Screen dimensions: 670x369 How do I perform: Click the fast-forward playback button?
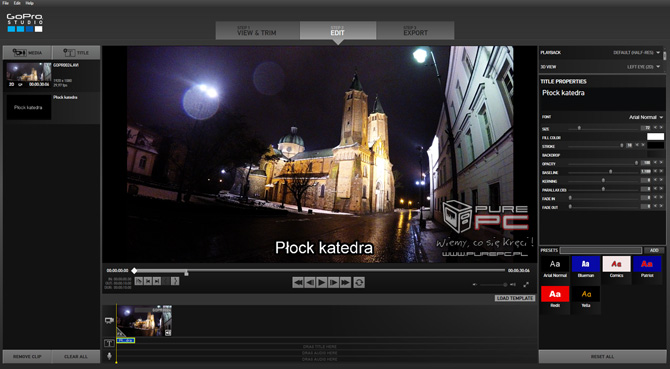point(346,282)
